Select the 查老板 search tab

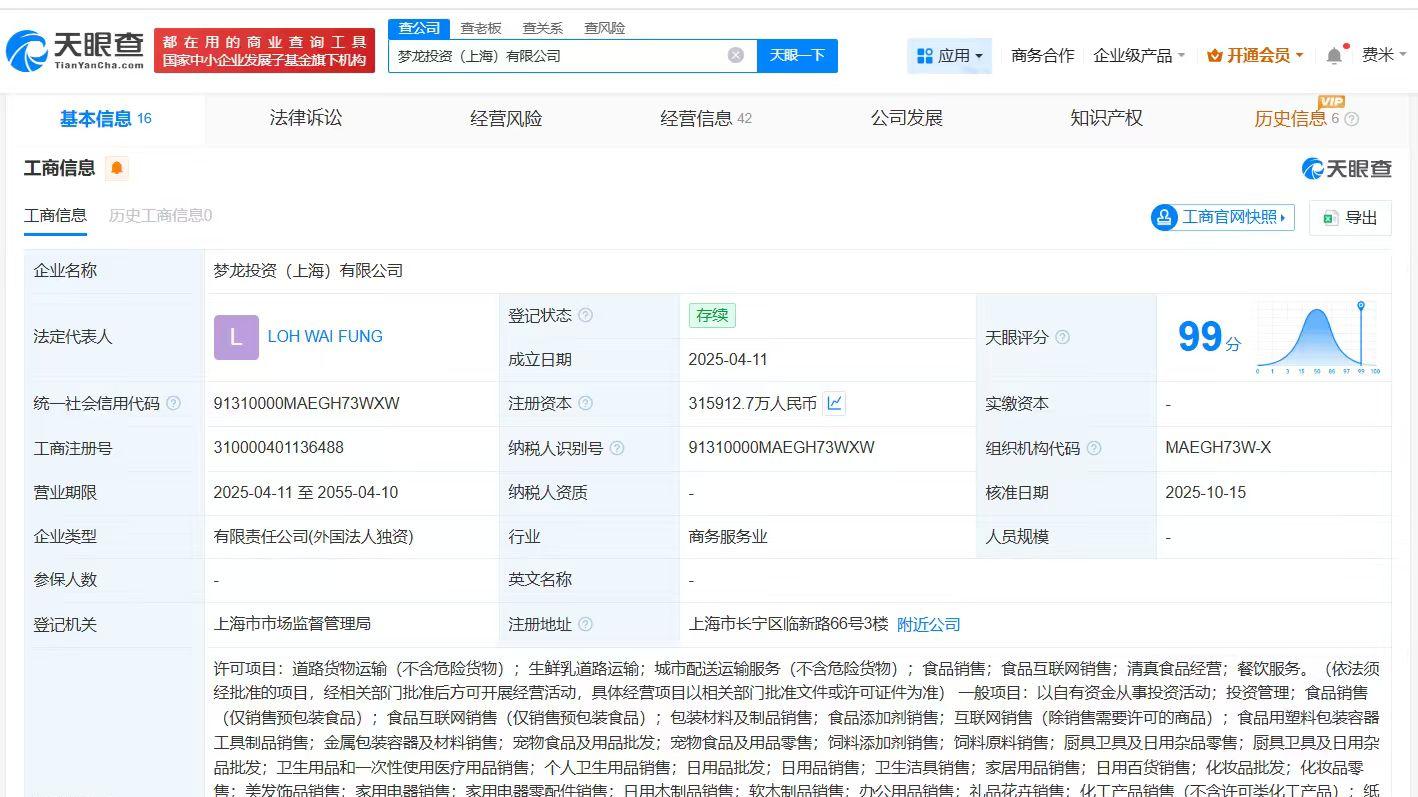click(481, 28)
